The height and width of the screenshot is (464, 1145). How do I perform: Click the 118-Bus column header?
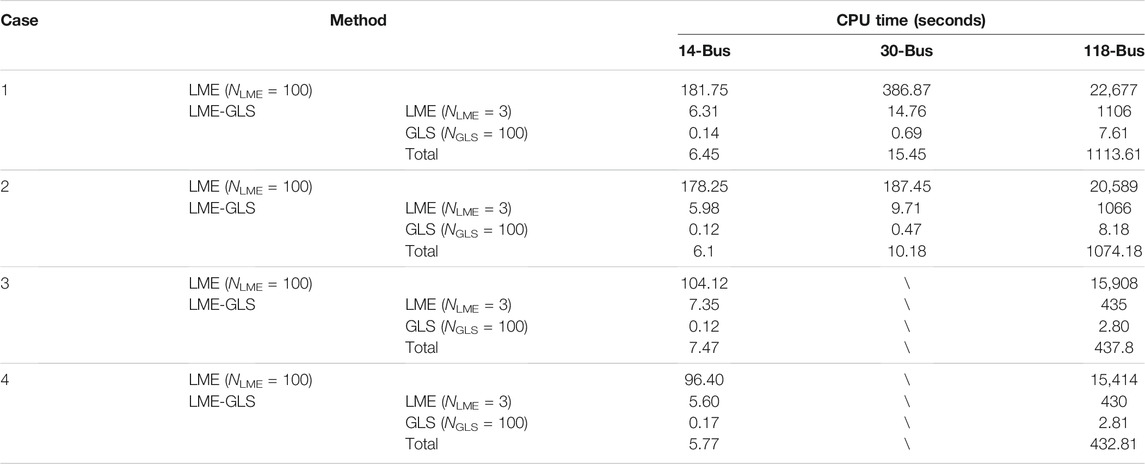[x=1116, y=53]
